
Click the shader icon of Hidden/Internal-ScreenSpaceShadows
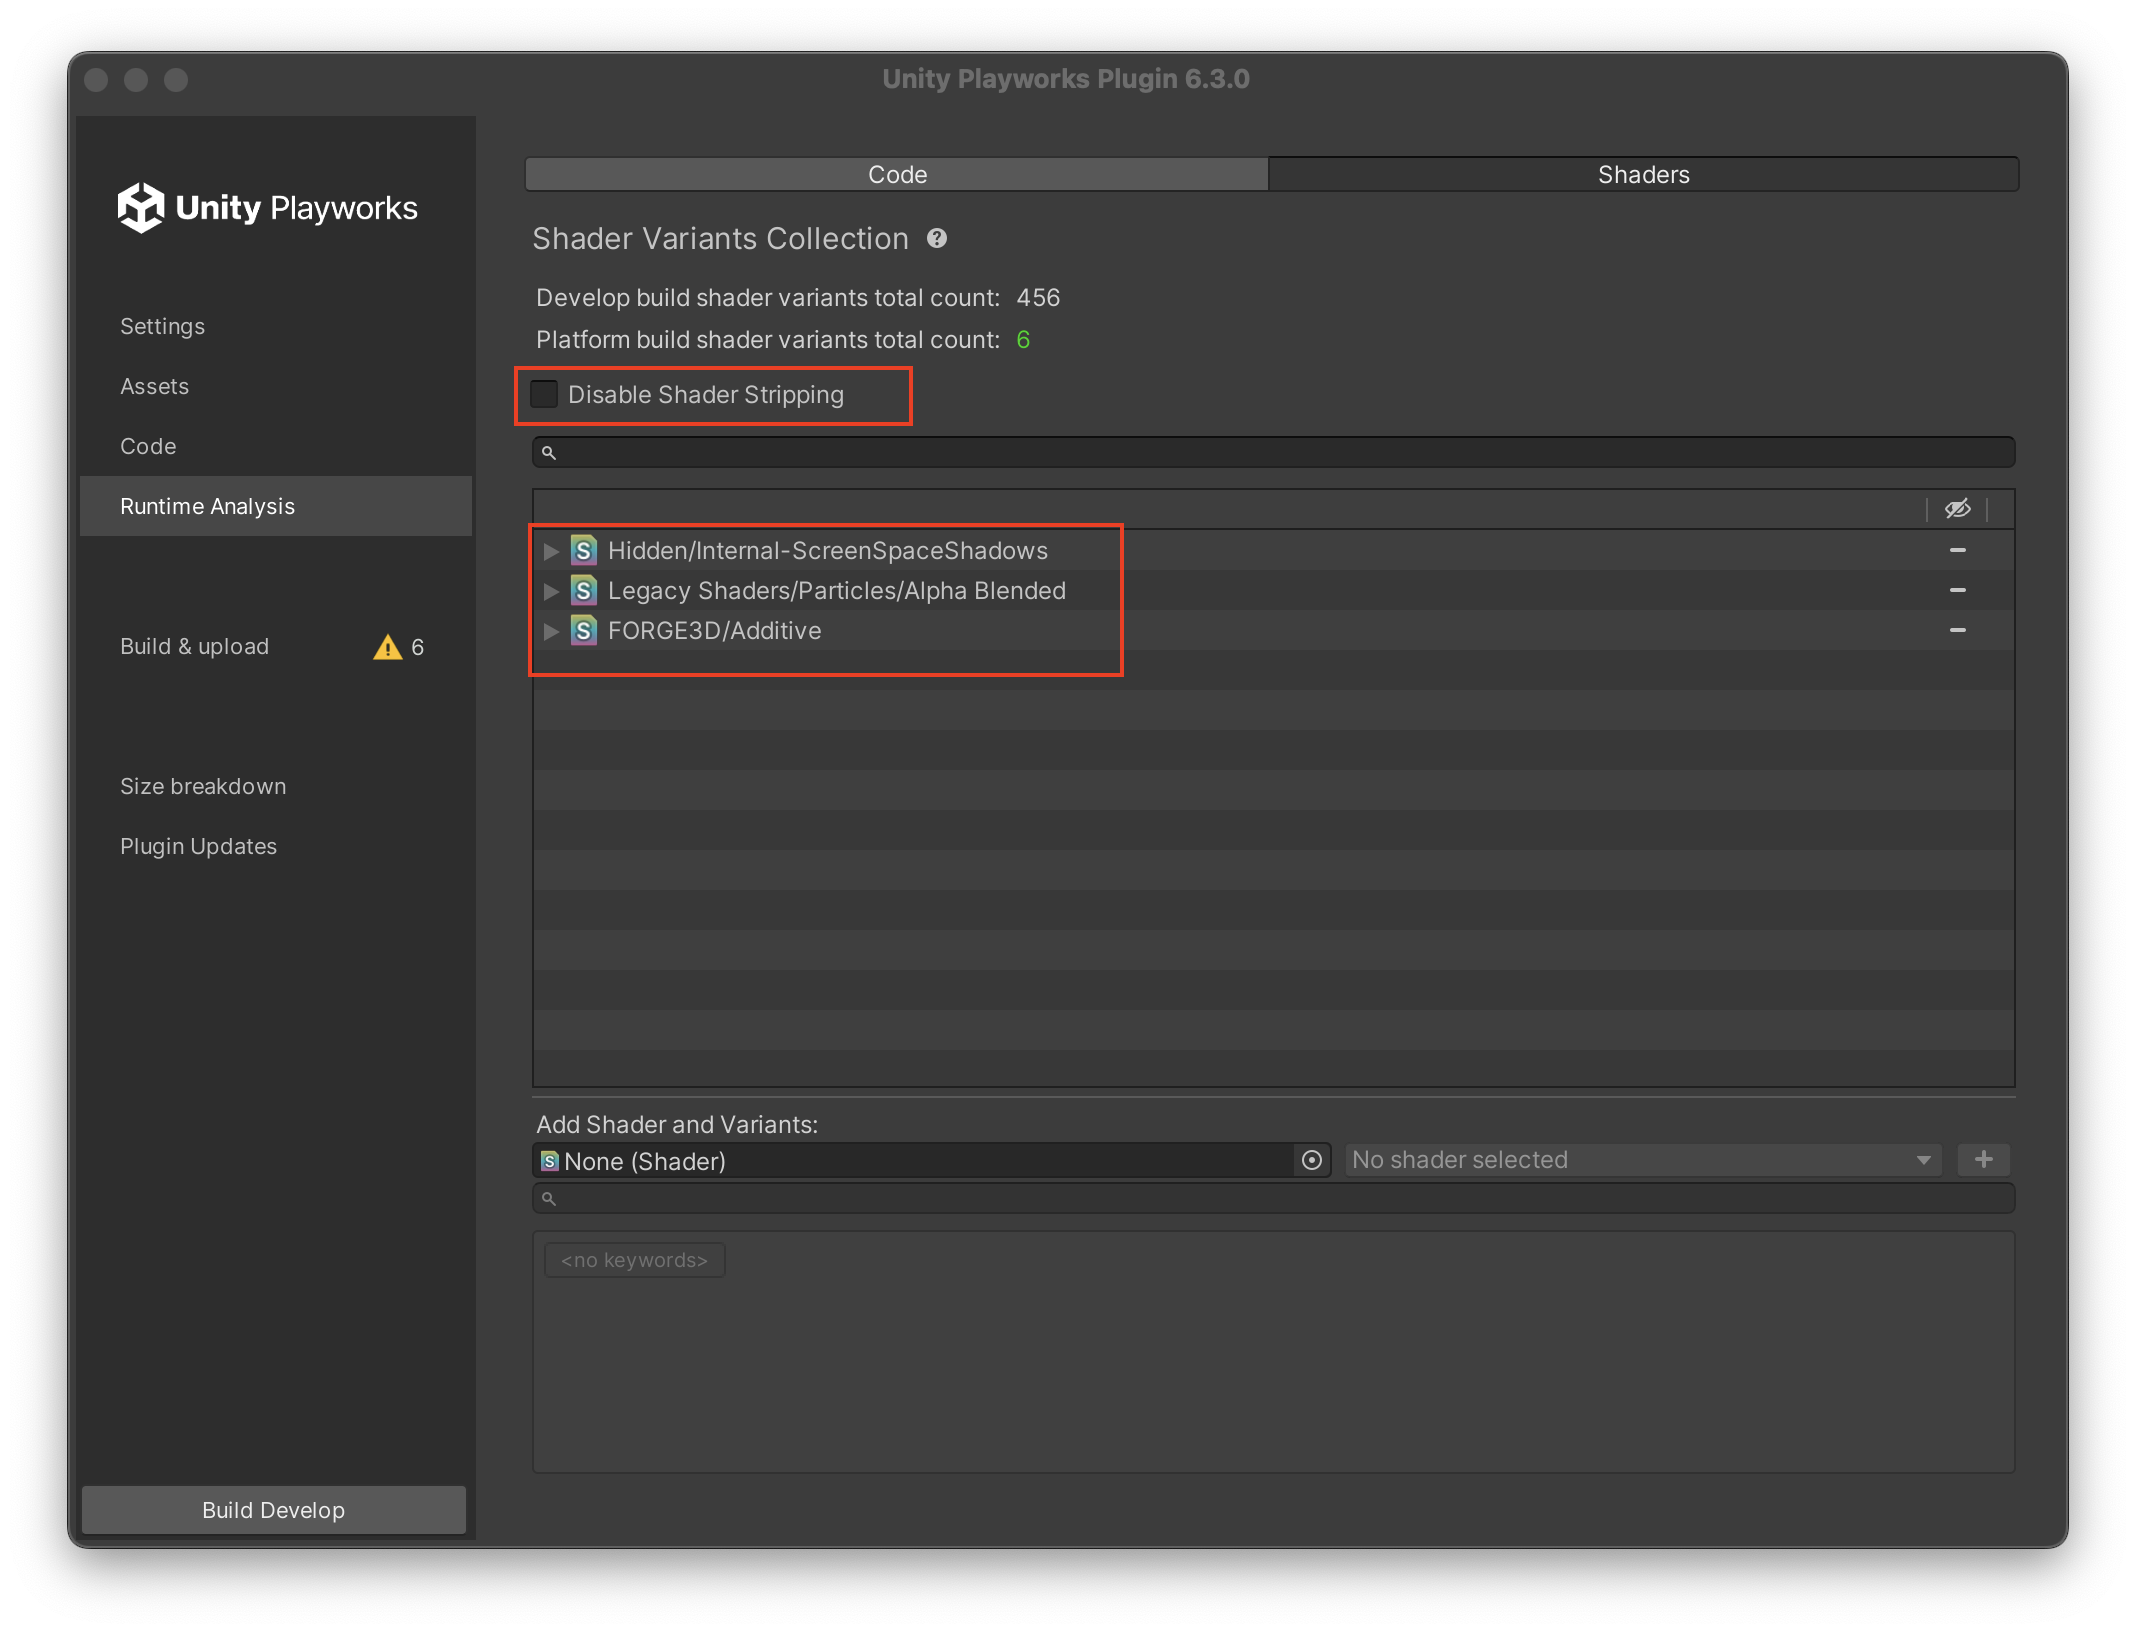point(584,550)
